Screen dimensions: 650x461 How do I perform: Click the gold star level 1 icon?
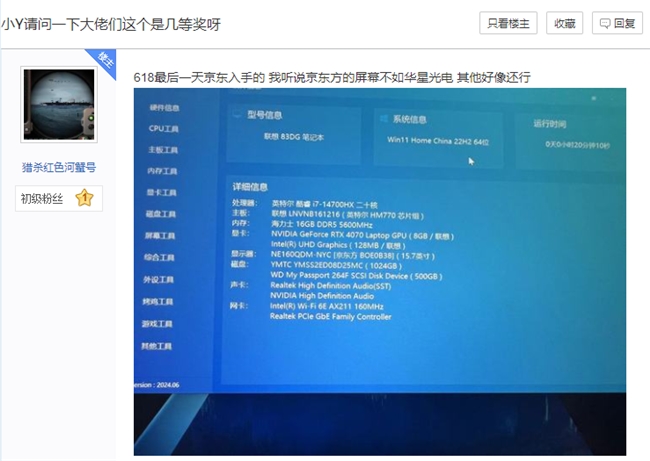click(x=84, y=198)
